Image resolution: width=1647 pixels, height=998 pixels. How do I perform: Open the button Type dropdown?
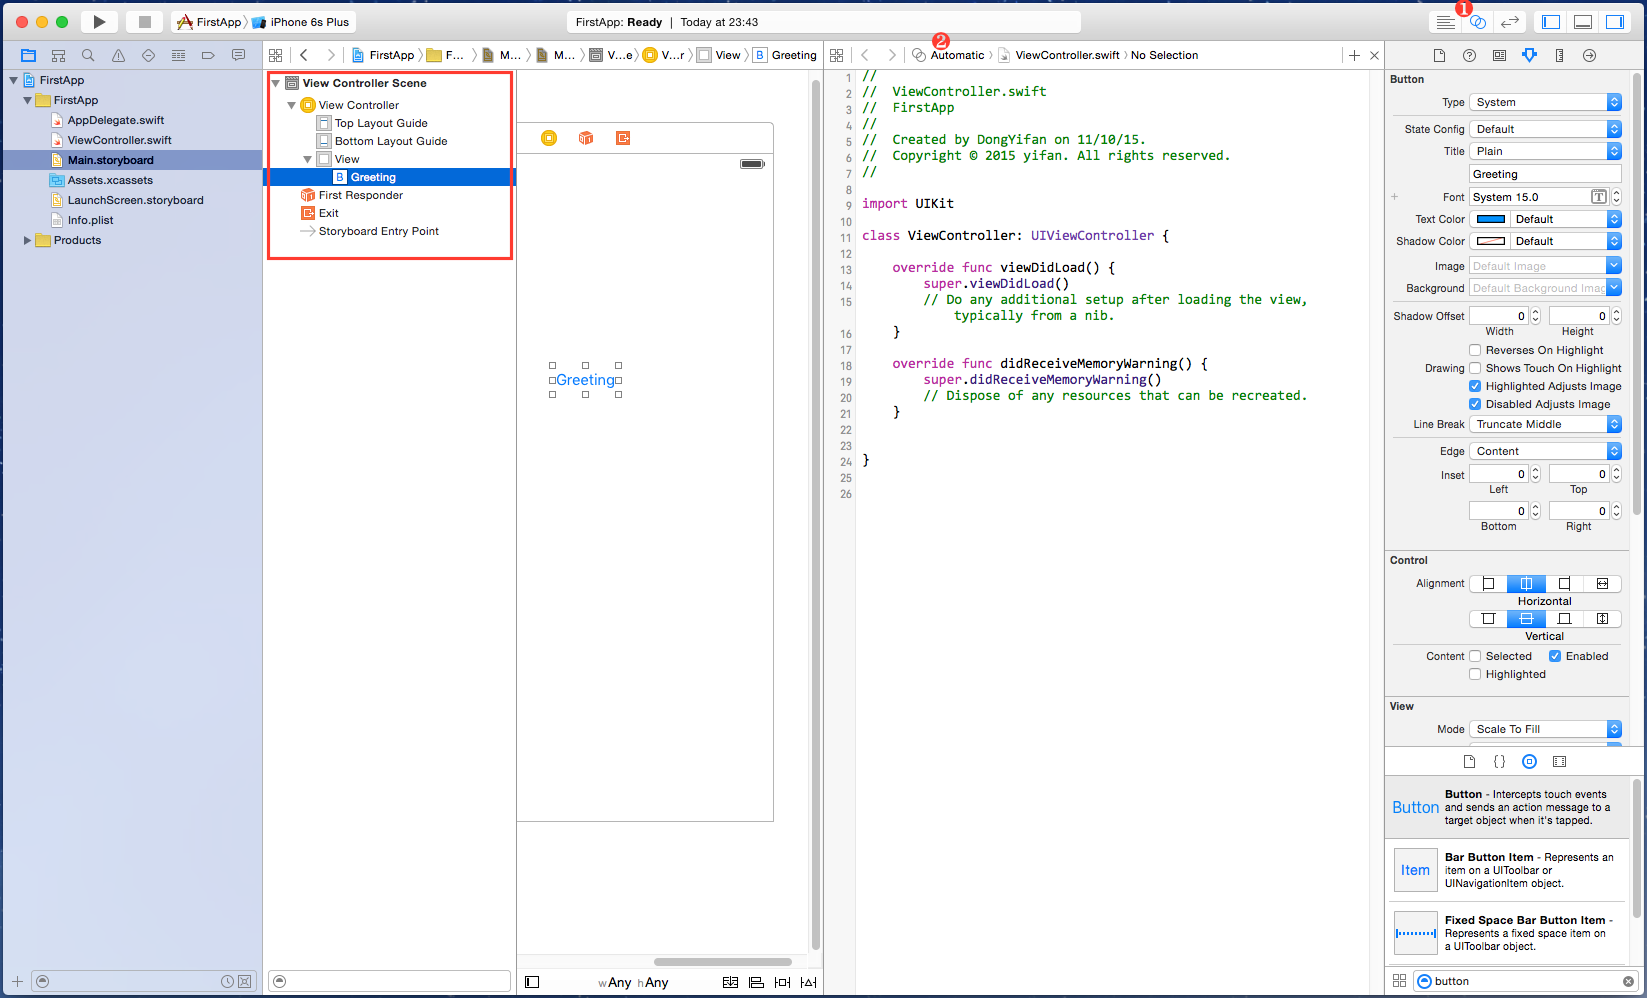pos(1544,102)
